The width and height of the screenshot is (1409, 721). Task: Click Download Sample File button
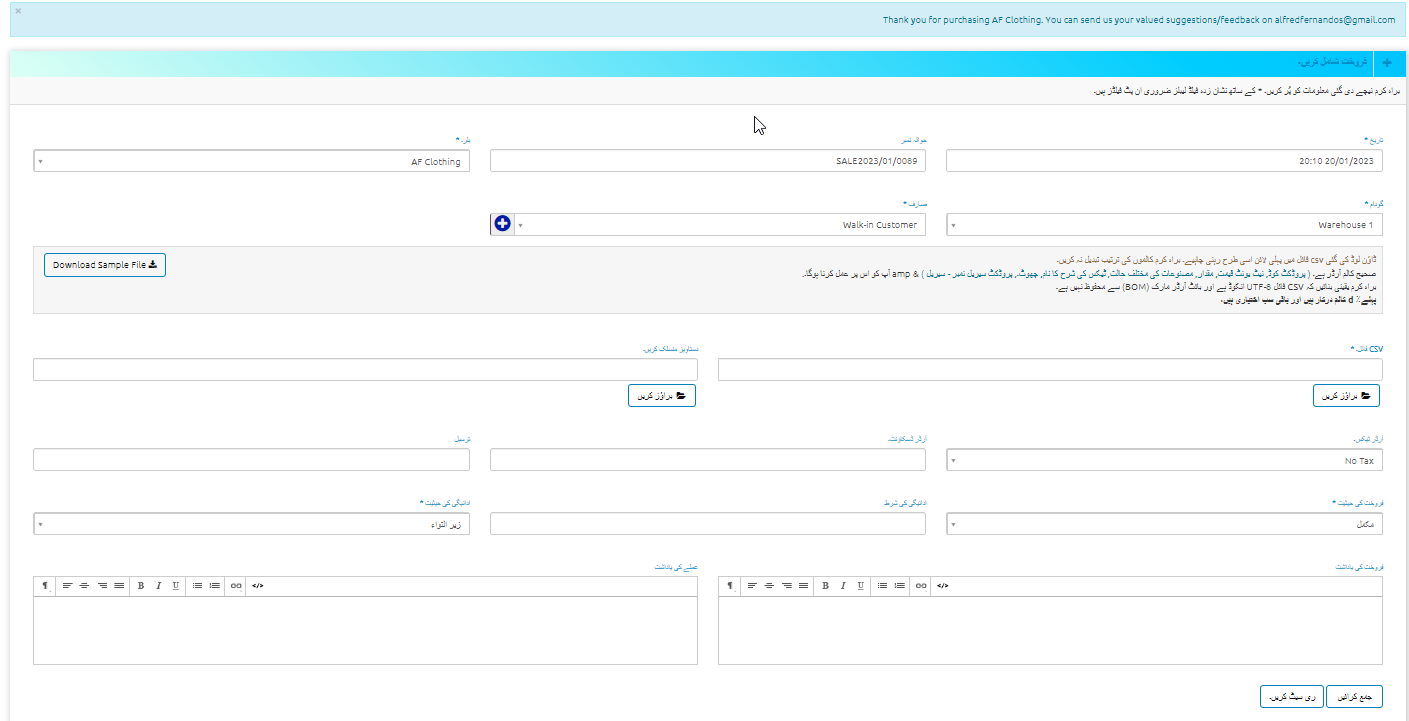(105, 265)
